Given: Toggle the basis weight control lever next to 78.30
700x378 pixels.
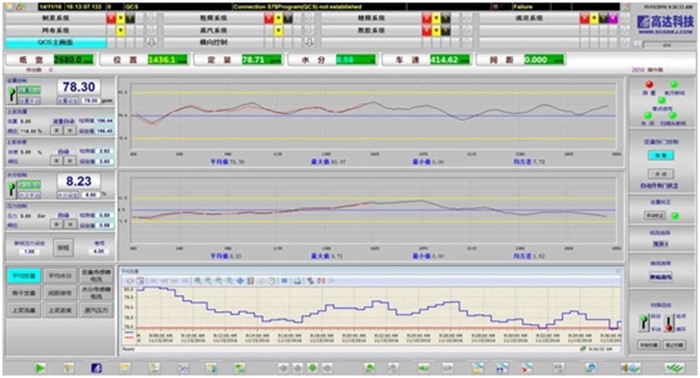Looking at the screenshot, I should click(12, 94).
